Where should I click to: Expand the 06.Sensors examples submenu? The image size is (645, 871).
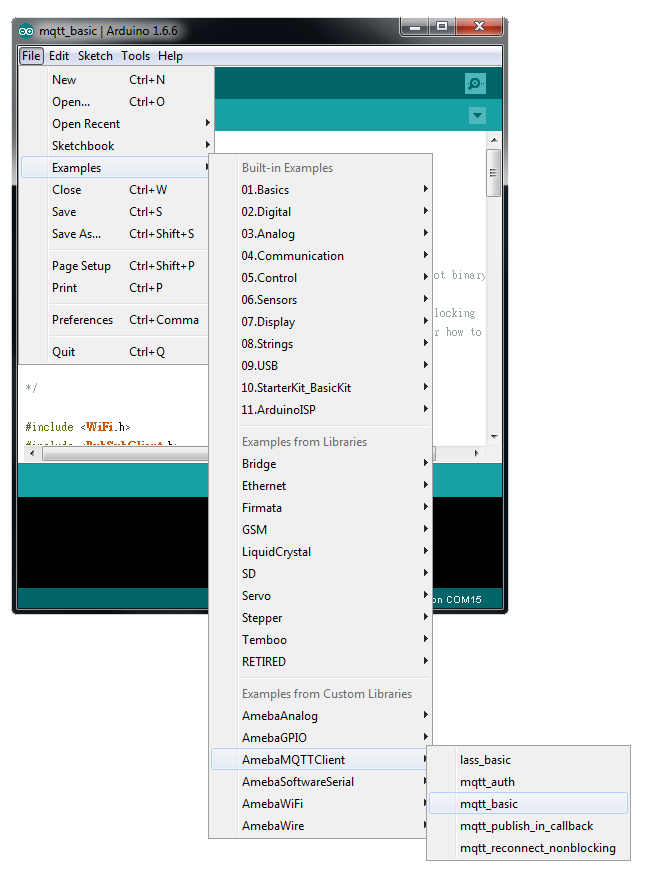(321, 300)
